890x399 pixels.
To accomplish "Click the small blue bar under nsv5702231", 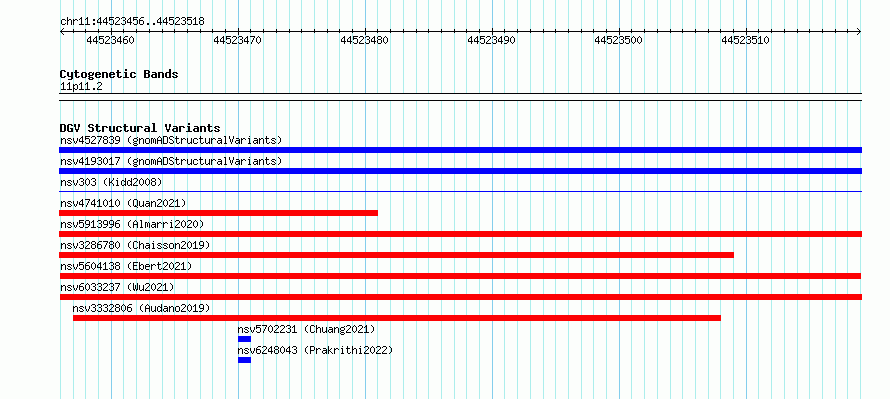I will tap(244, 339).
